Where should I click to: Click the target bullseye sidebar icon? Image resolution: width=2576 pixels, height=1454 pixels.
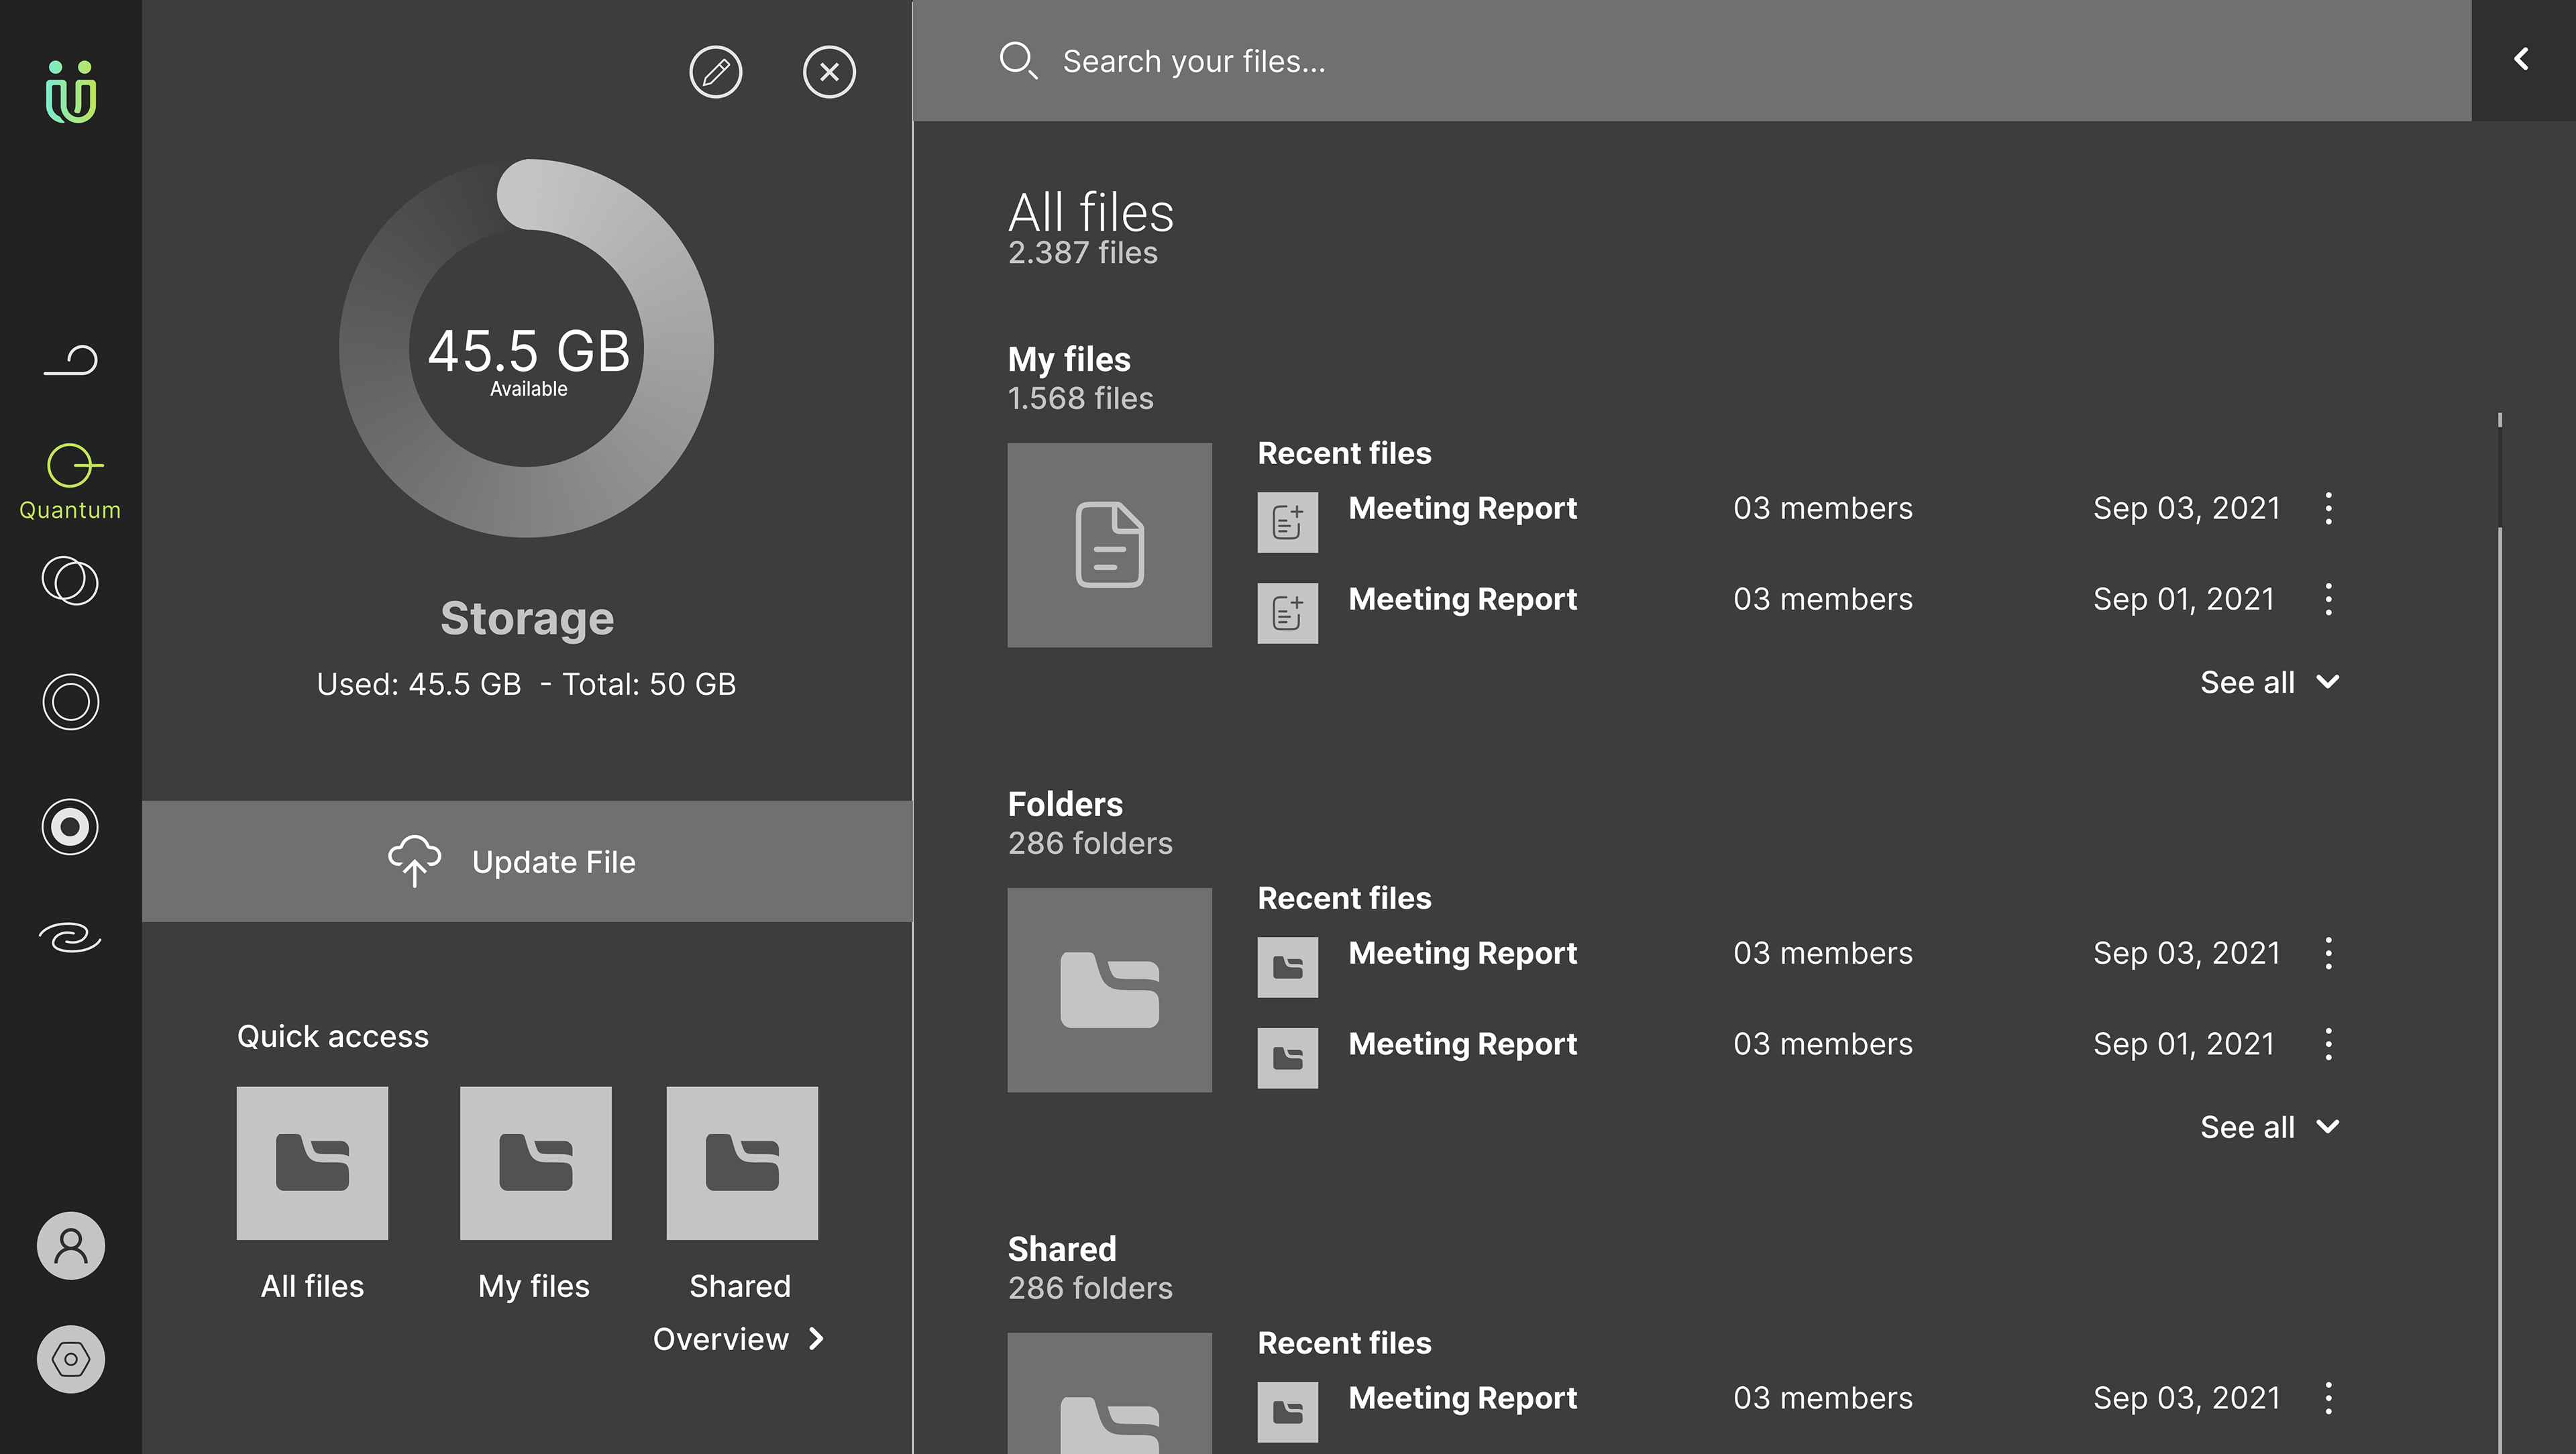70,827
